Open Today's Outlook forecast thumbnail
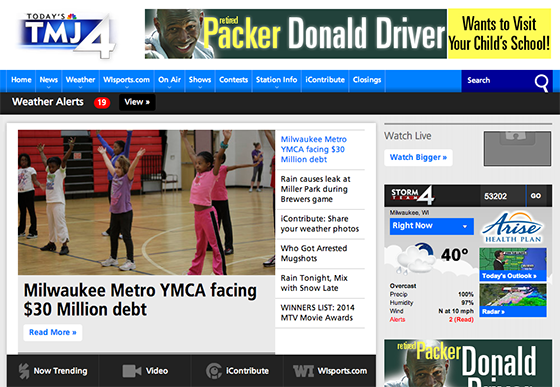This screenshot has width=560, height=387. point(512,264)
